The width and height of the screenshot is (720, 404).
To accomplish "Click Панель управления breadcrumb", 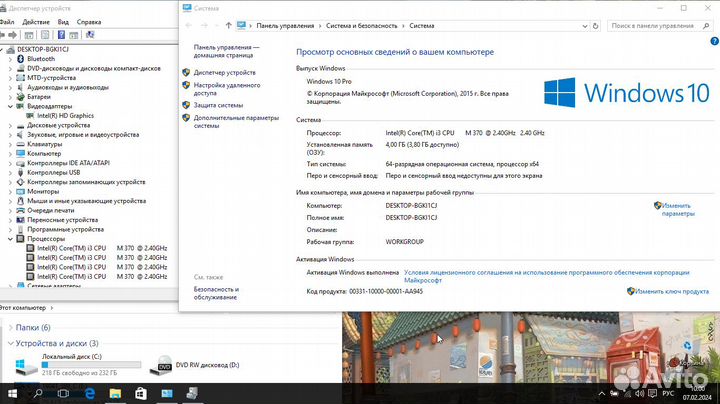I will tap(285, 26).
